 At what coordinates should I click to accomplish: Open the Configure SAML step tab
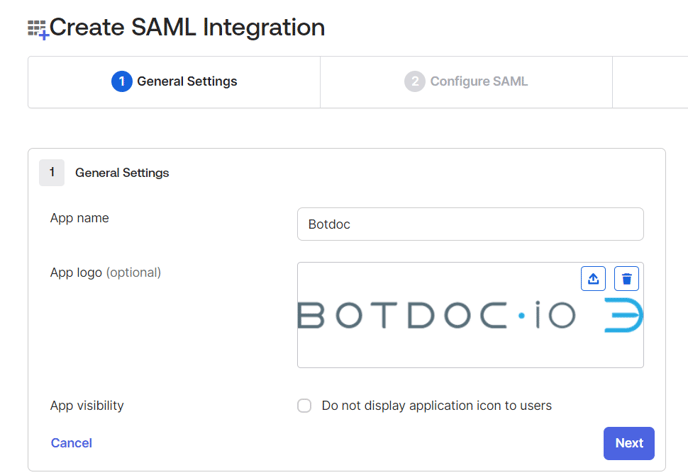click(x=467, y=81)
